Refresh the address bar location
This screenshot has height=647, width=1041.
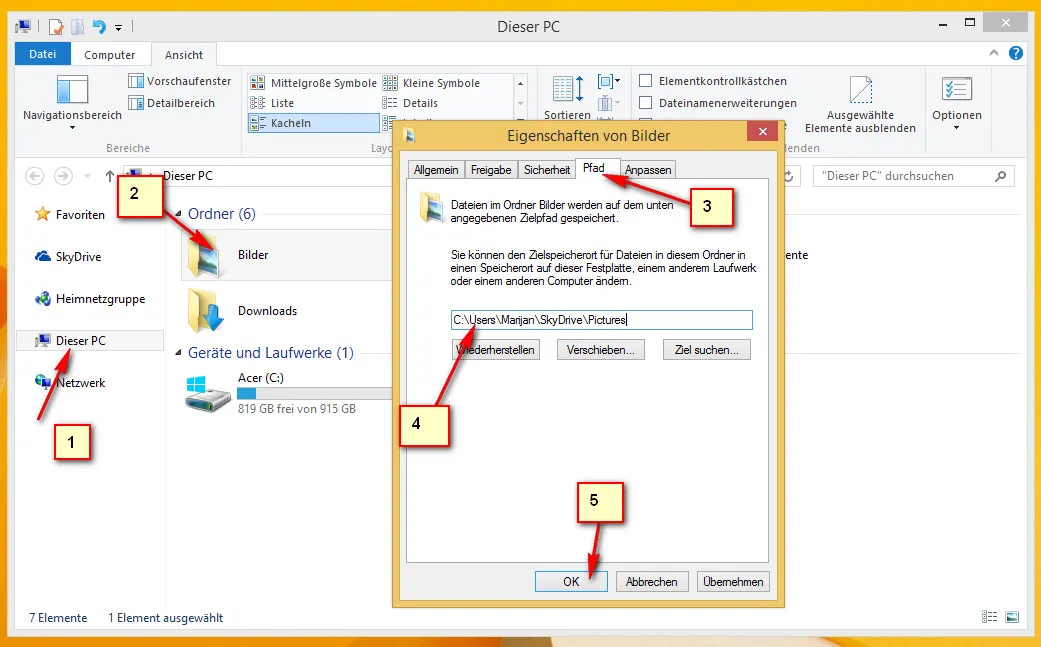click(789, 176)
